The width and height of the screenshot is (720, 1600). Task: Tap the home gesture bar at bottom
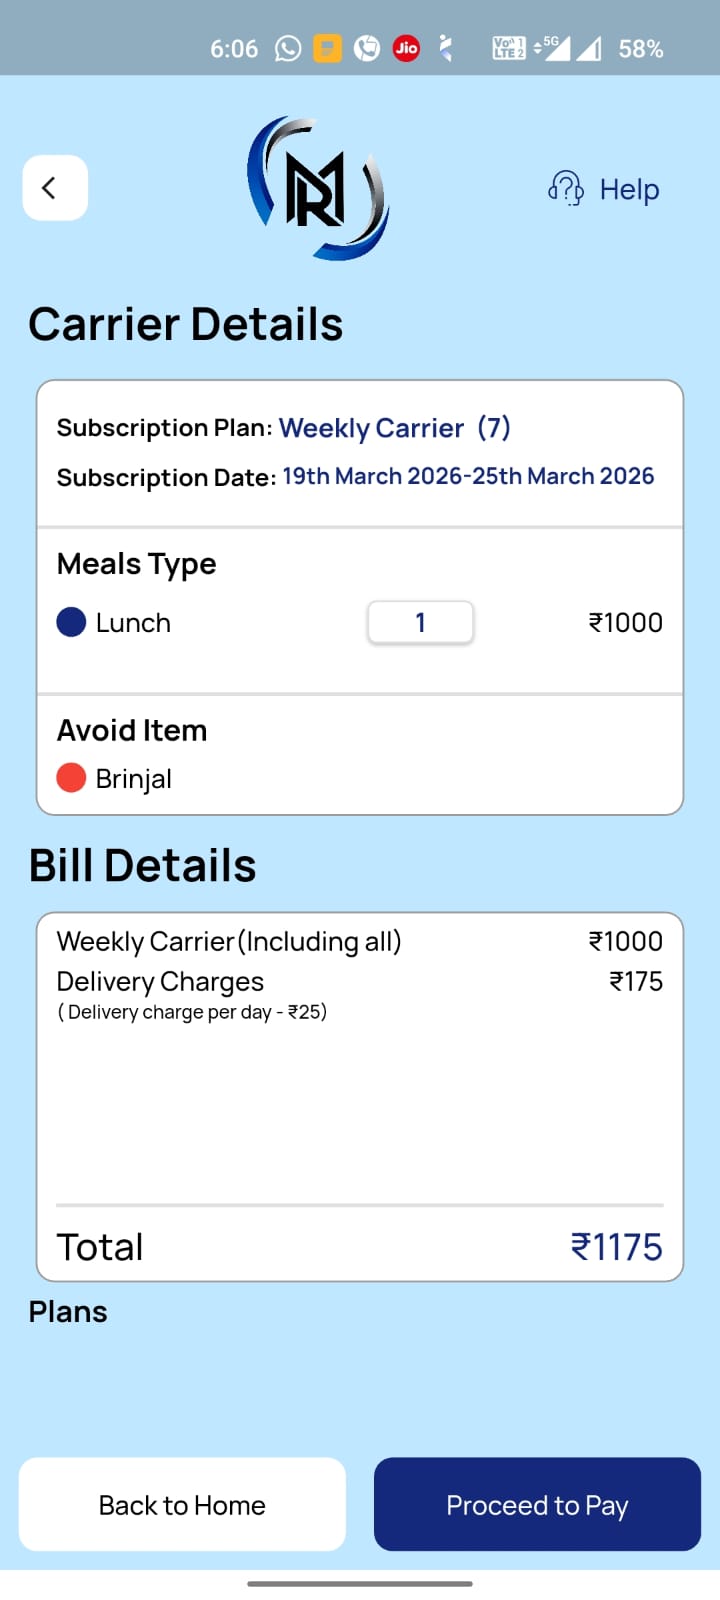360,1584
